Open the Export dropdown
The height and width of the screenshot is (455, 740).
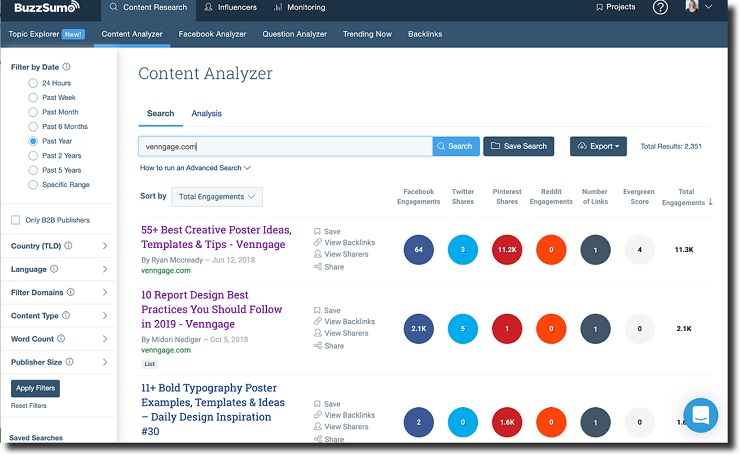point(598,146)
